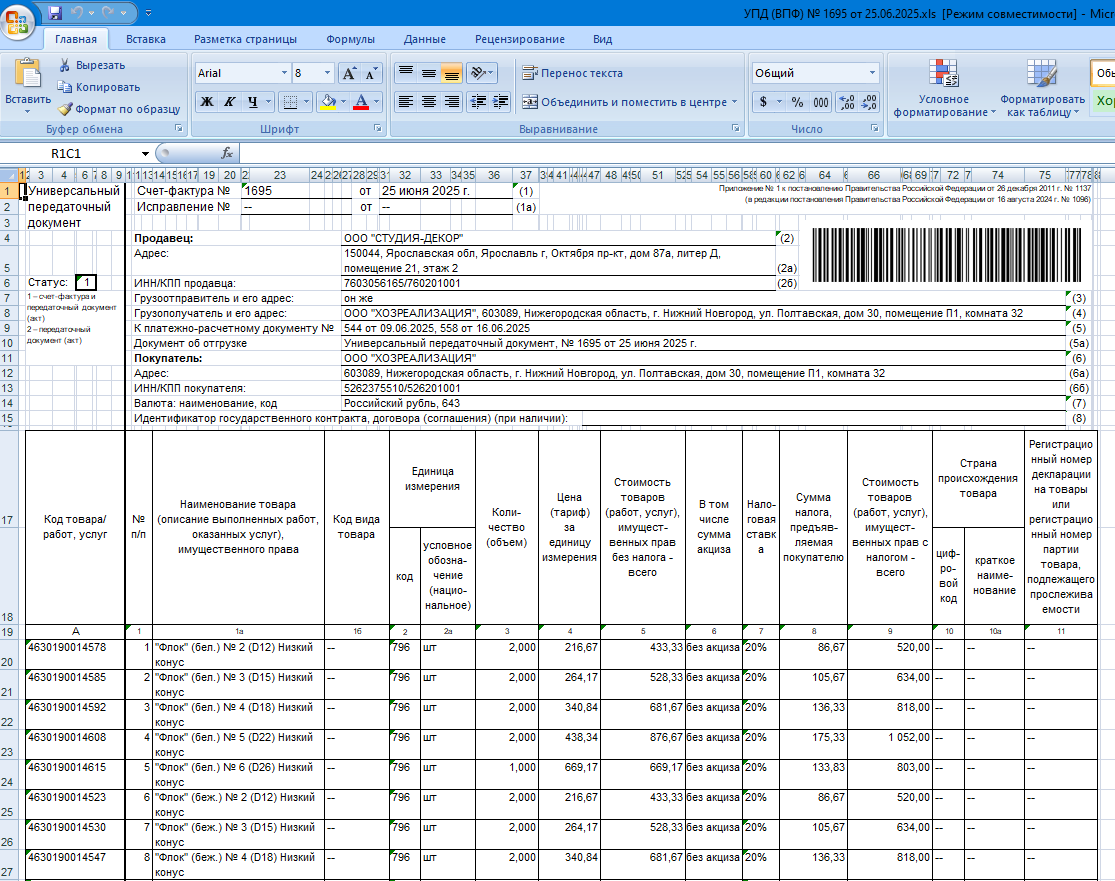Toggle underline (Ч) formatting
Image resolution: width=1115 pixels, height=881 pixels.
[252, 102]
